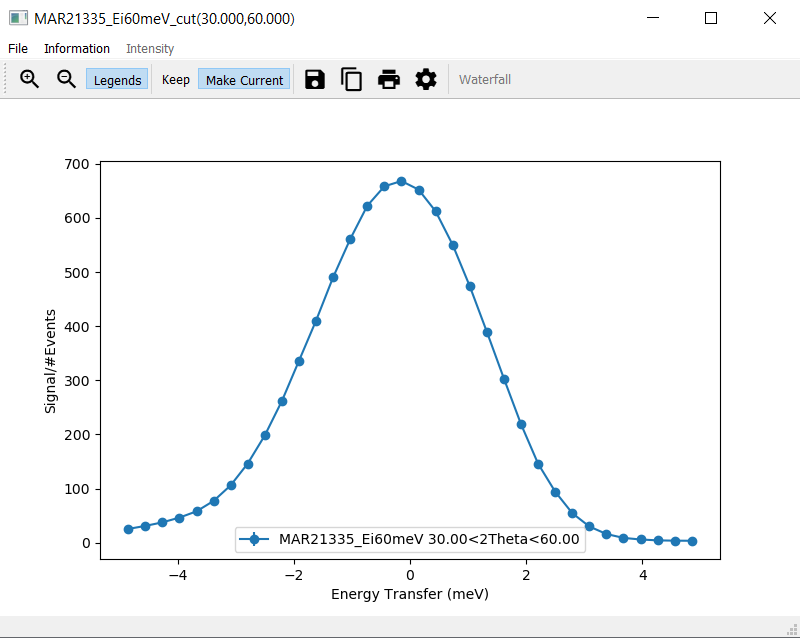Maximize the plot window

click(711, 18)
